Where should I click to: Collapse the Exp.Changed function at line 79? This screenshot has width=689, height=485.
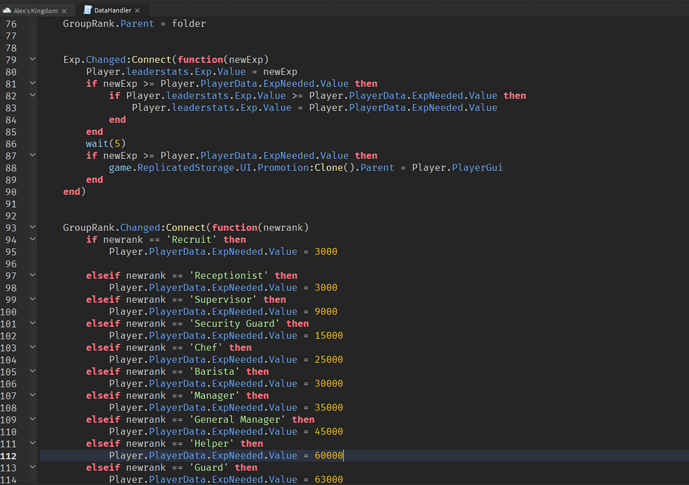pos(32,60)
